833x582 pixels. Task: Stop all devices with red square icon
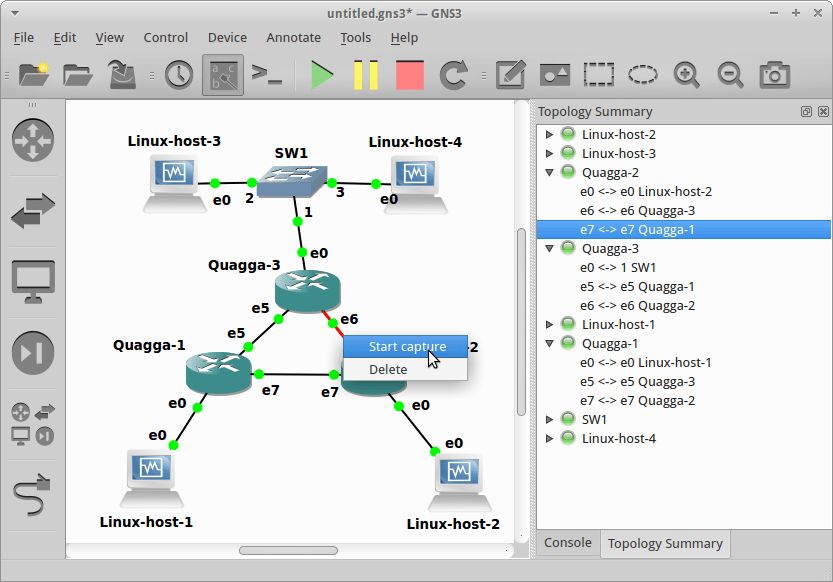click(x=408, y=74)
